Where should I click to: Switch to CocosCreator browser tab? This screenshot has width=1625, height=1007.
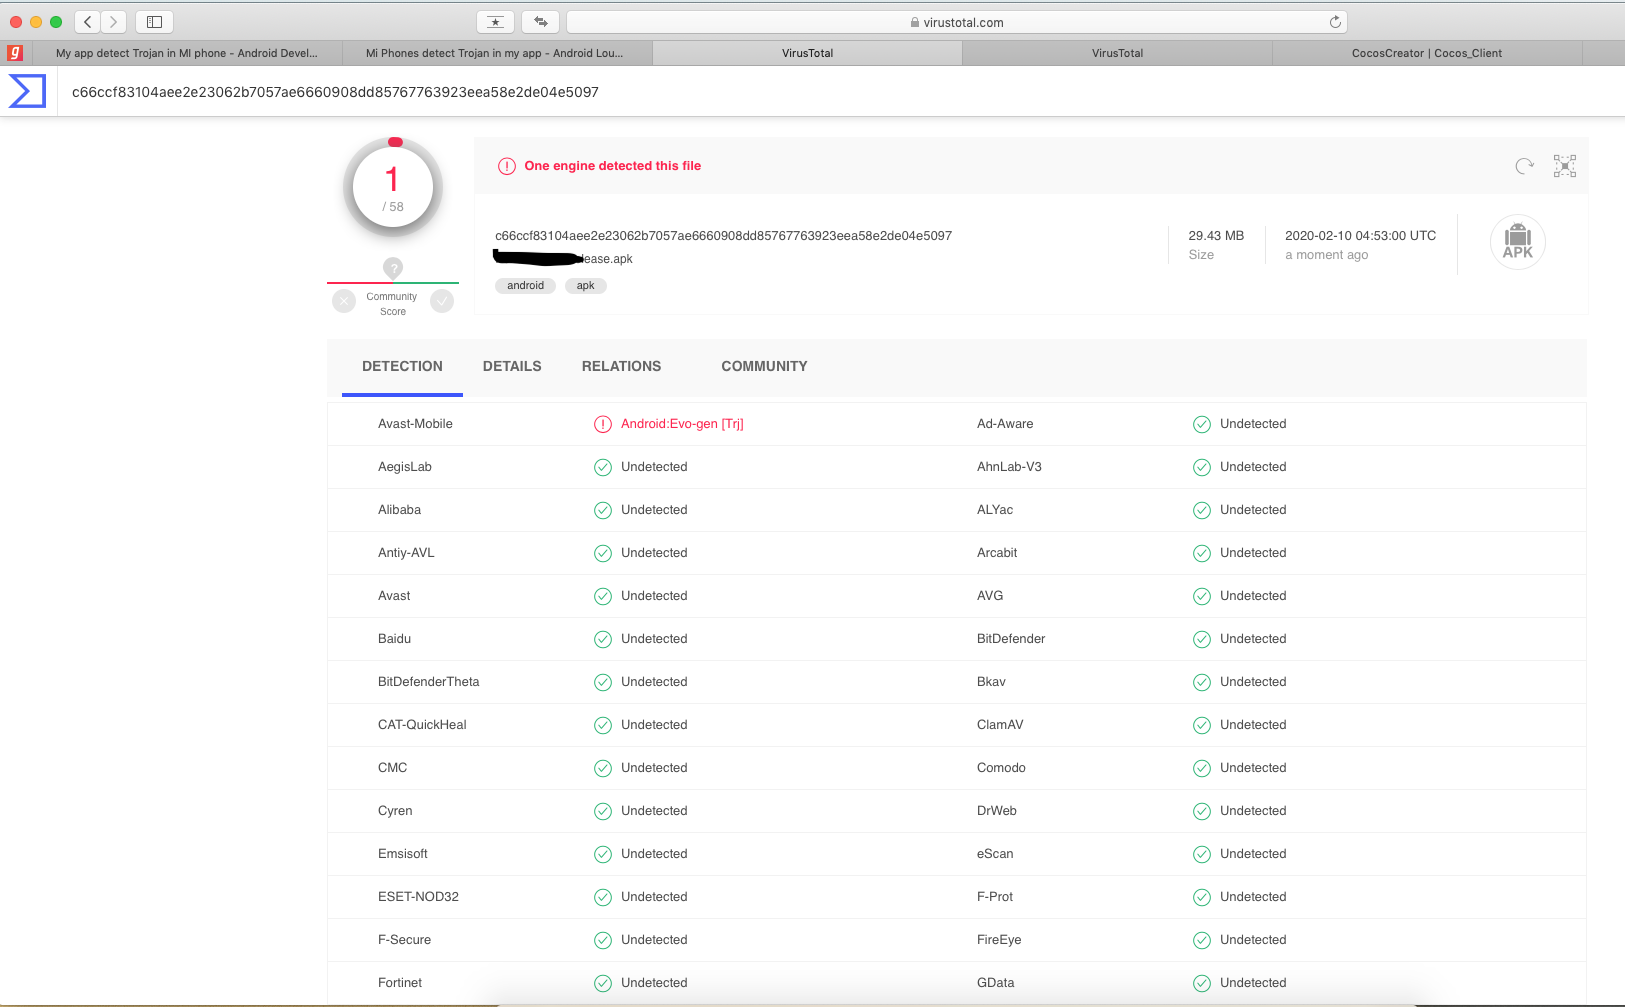pos(1426,53)
